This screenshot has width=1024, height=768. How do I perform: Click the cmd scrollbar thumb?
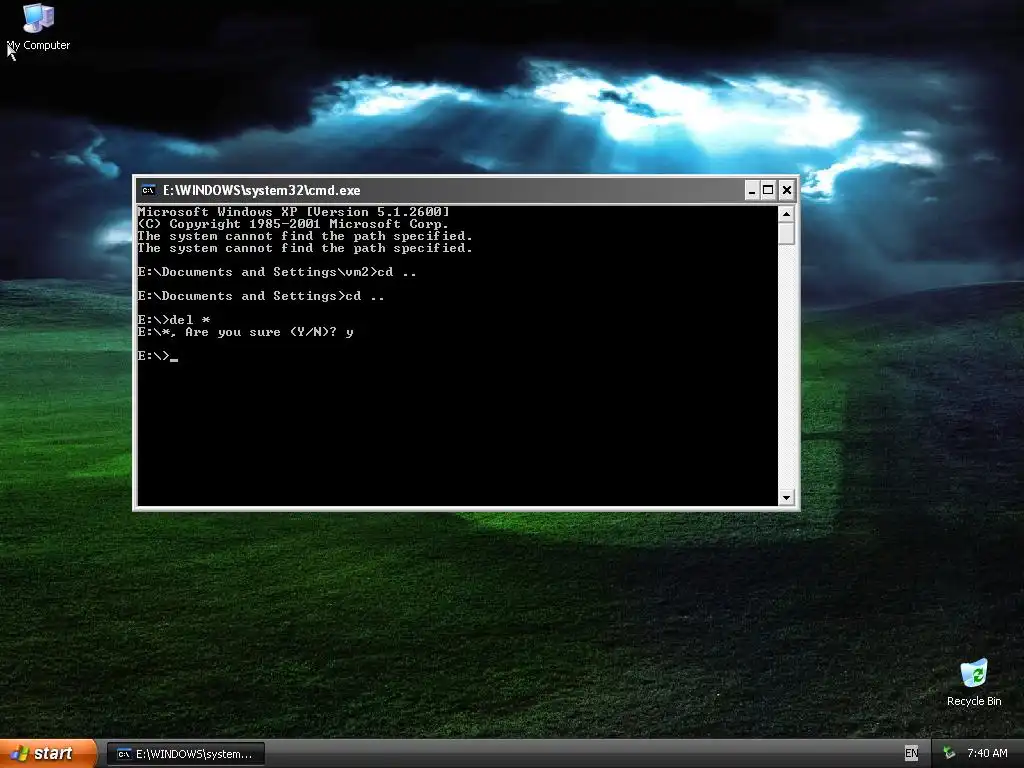[786, 233]
